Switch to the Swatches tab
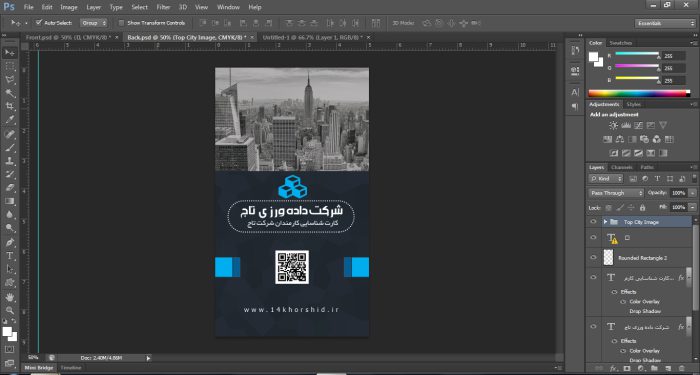 (x=621, y=43)
